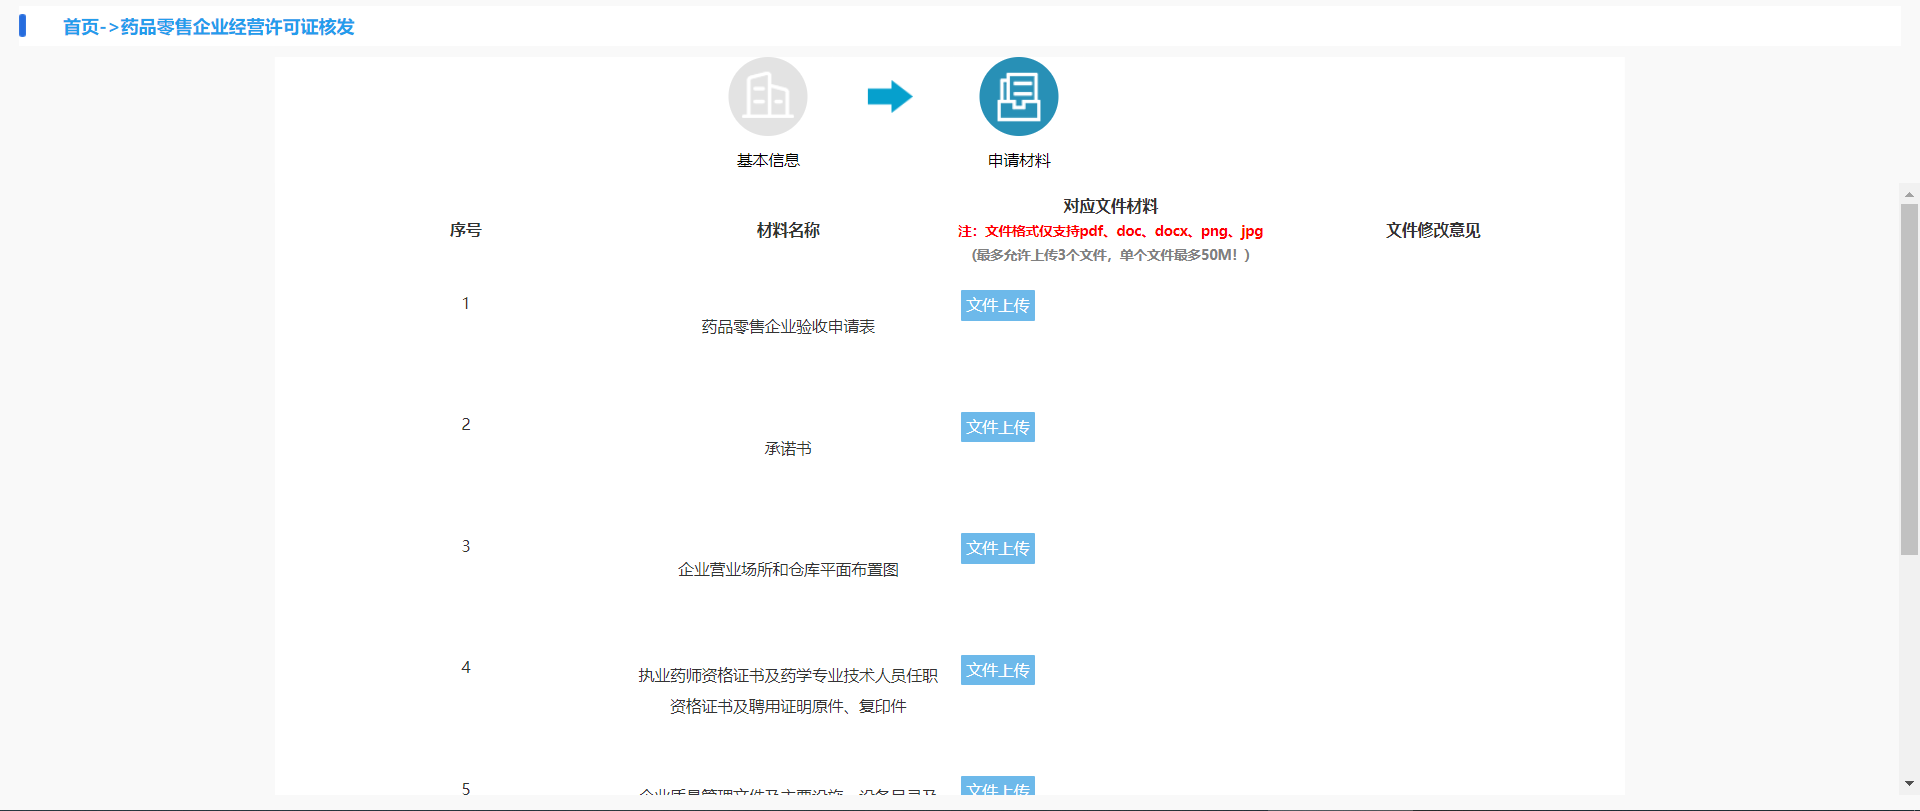
Task: Click the 申请材料 document step icon
Action: (1018, 97)
